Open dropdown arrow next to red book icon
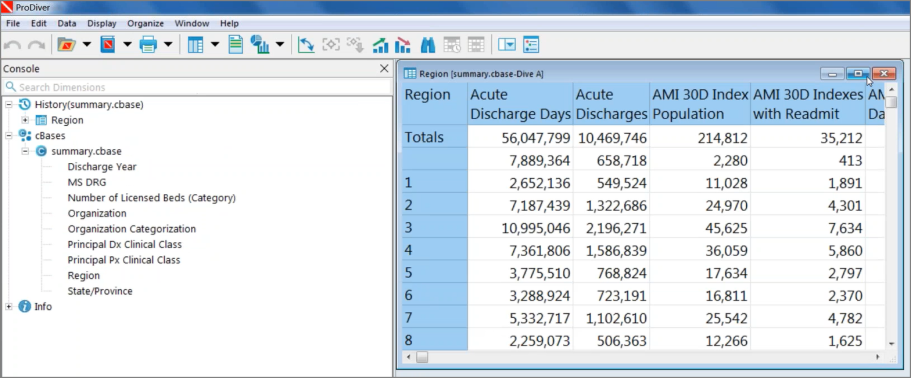Screen dimensions: 911x378 pyautogui.click(x=127, y=45)
